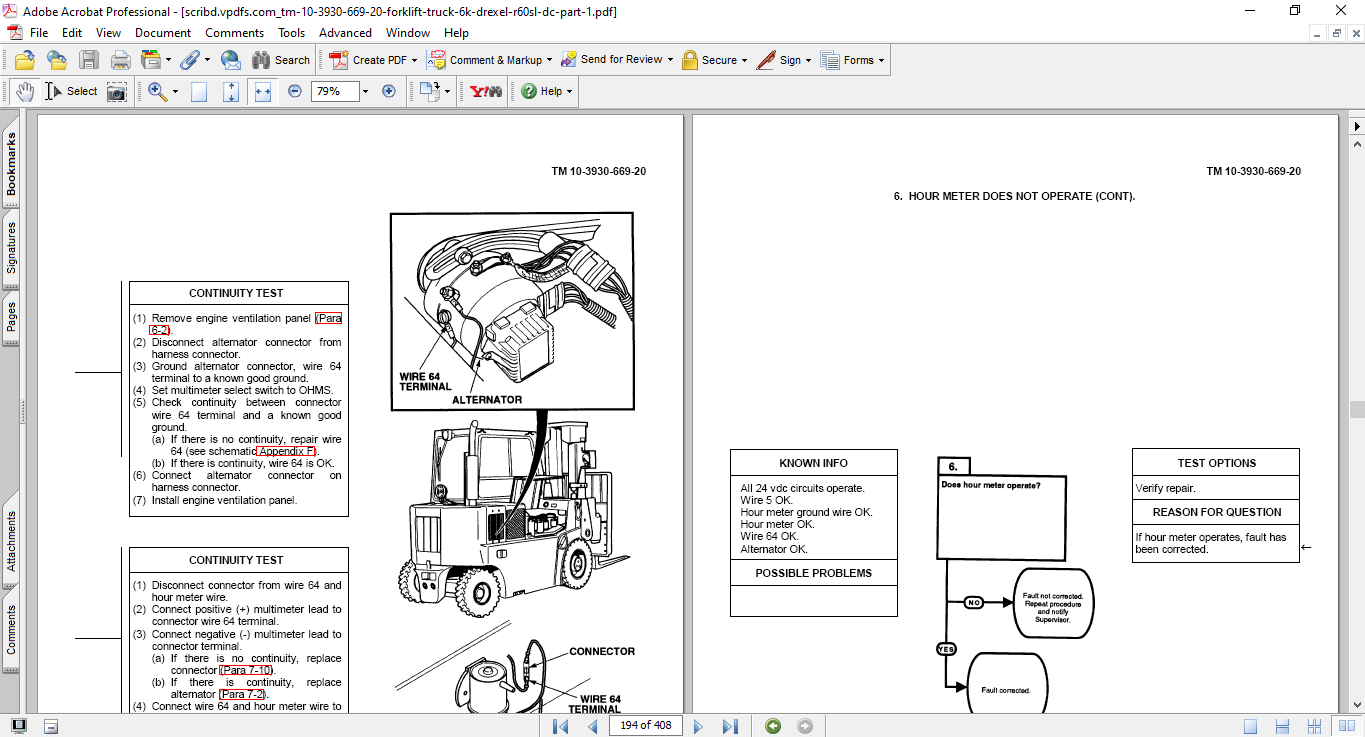Open the zoom percentage dropdown arrow
The width and height of the screenshot is (1365, 737).
(x=365, y=91)
